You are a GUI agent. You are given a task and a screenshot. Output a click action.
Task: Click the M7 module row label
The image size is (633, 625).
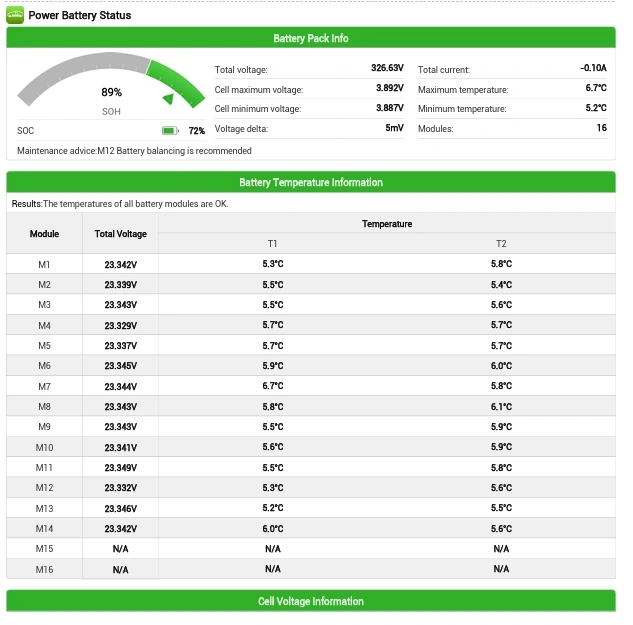pos(44,386)
